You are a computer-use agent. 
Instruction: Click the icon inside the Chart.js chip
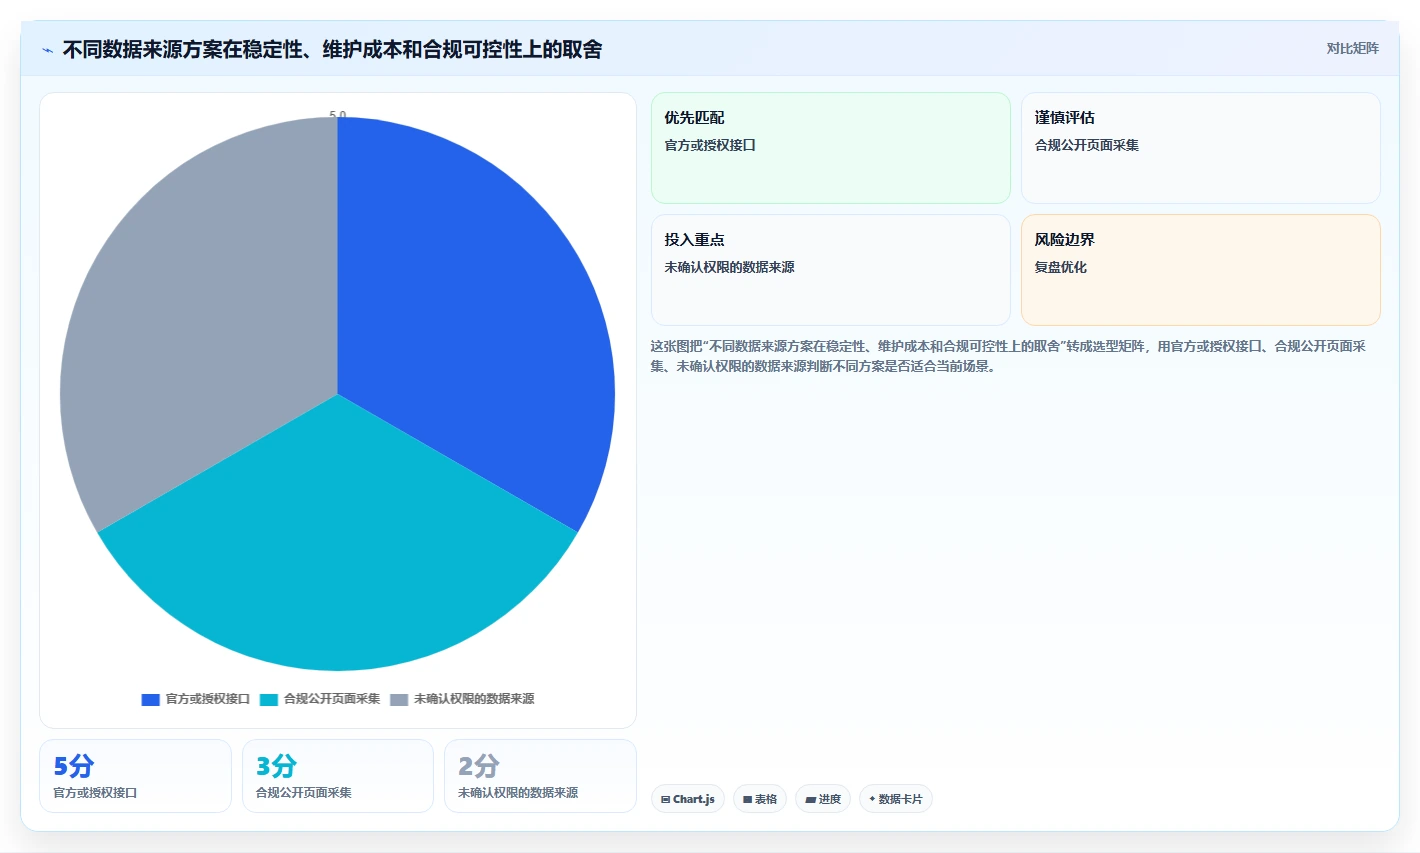(x=666, y=800)
